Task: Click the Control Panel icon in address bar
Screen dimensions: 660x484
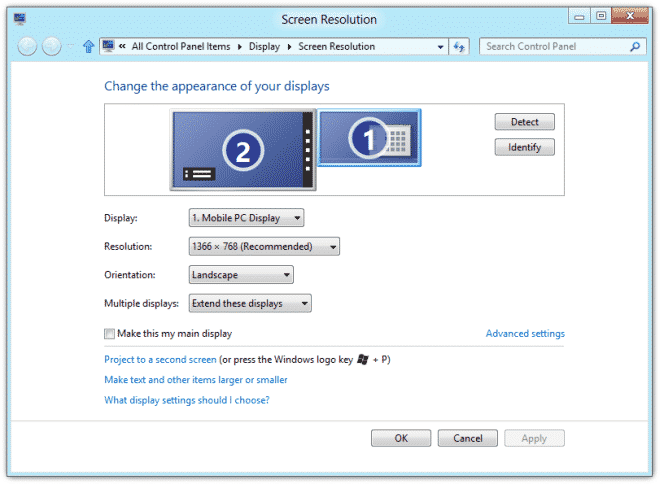Action: click(107, 46)
